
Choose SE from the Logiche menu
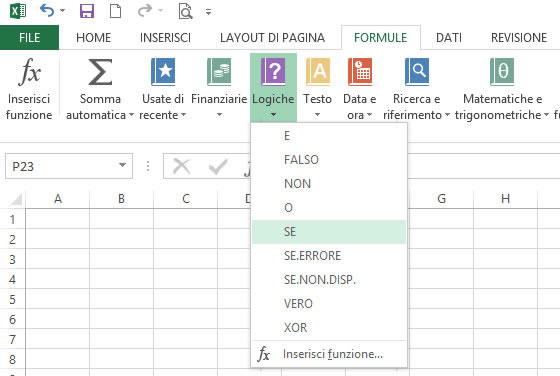[329, 232]
